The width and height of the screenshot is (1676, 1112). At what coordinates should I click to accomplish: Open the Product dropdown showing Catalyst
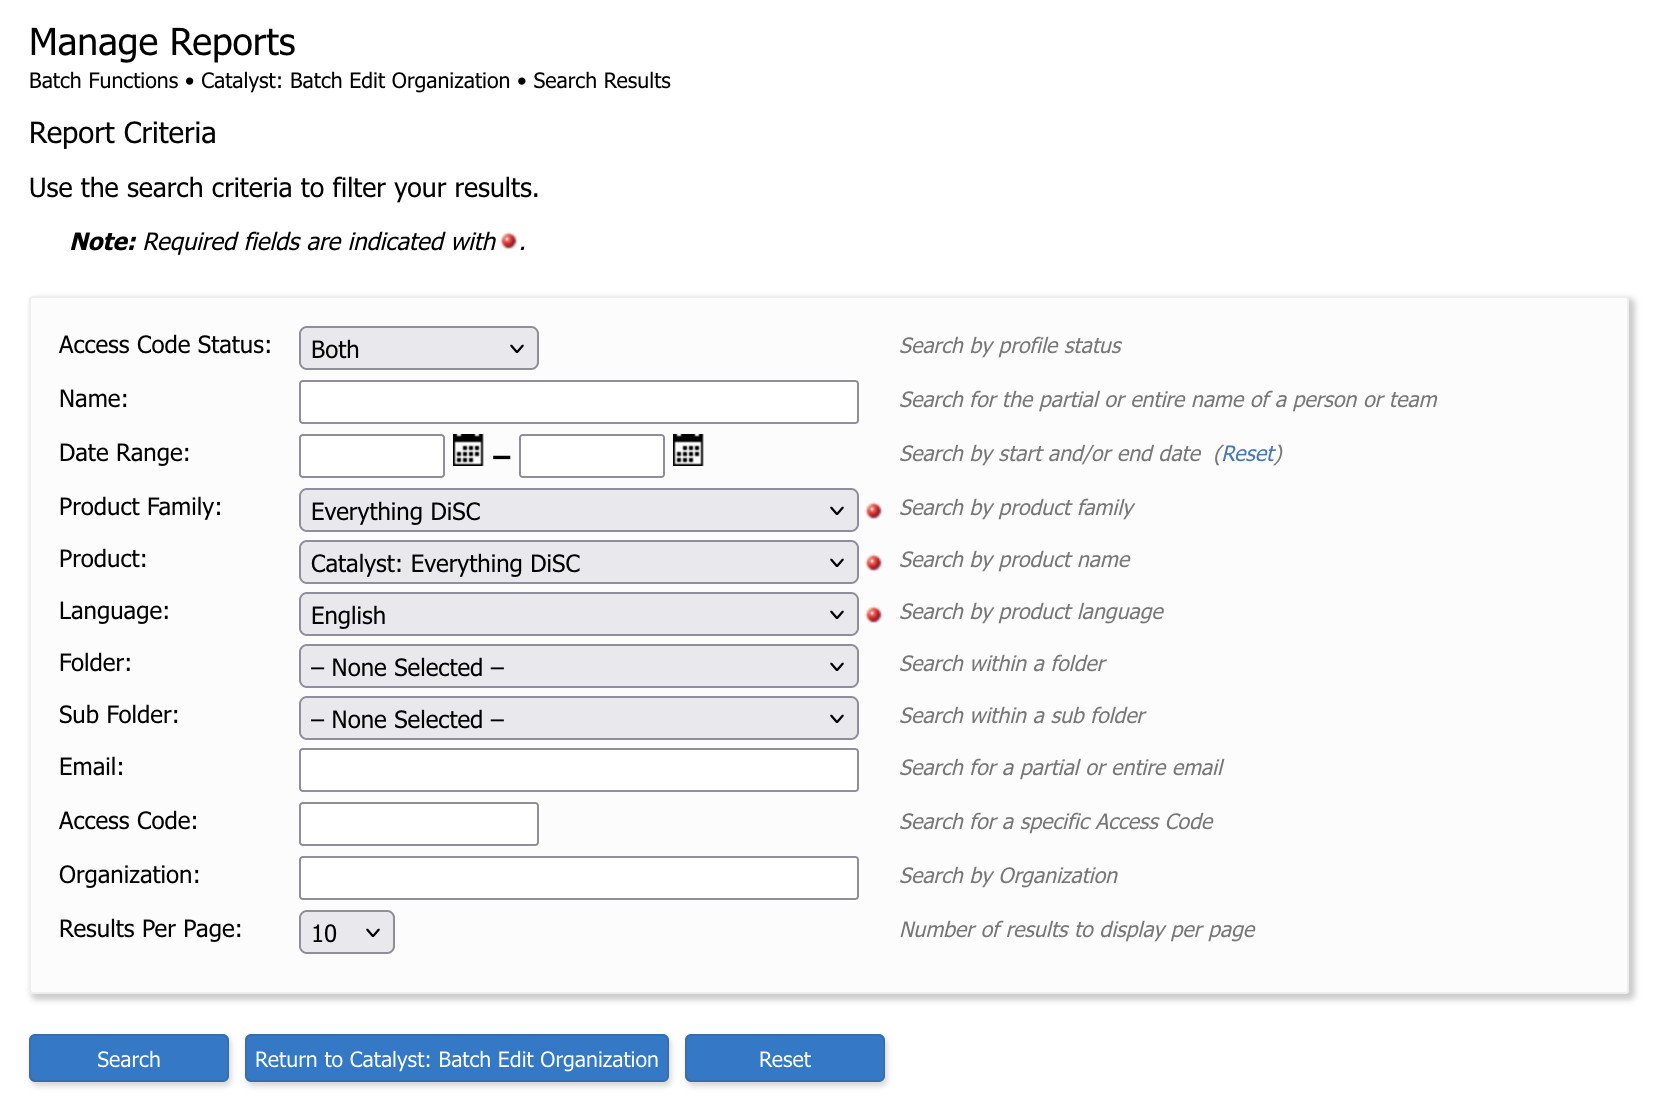click(x=579, y=562)
